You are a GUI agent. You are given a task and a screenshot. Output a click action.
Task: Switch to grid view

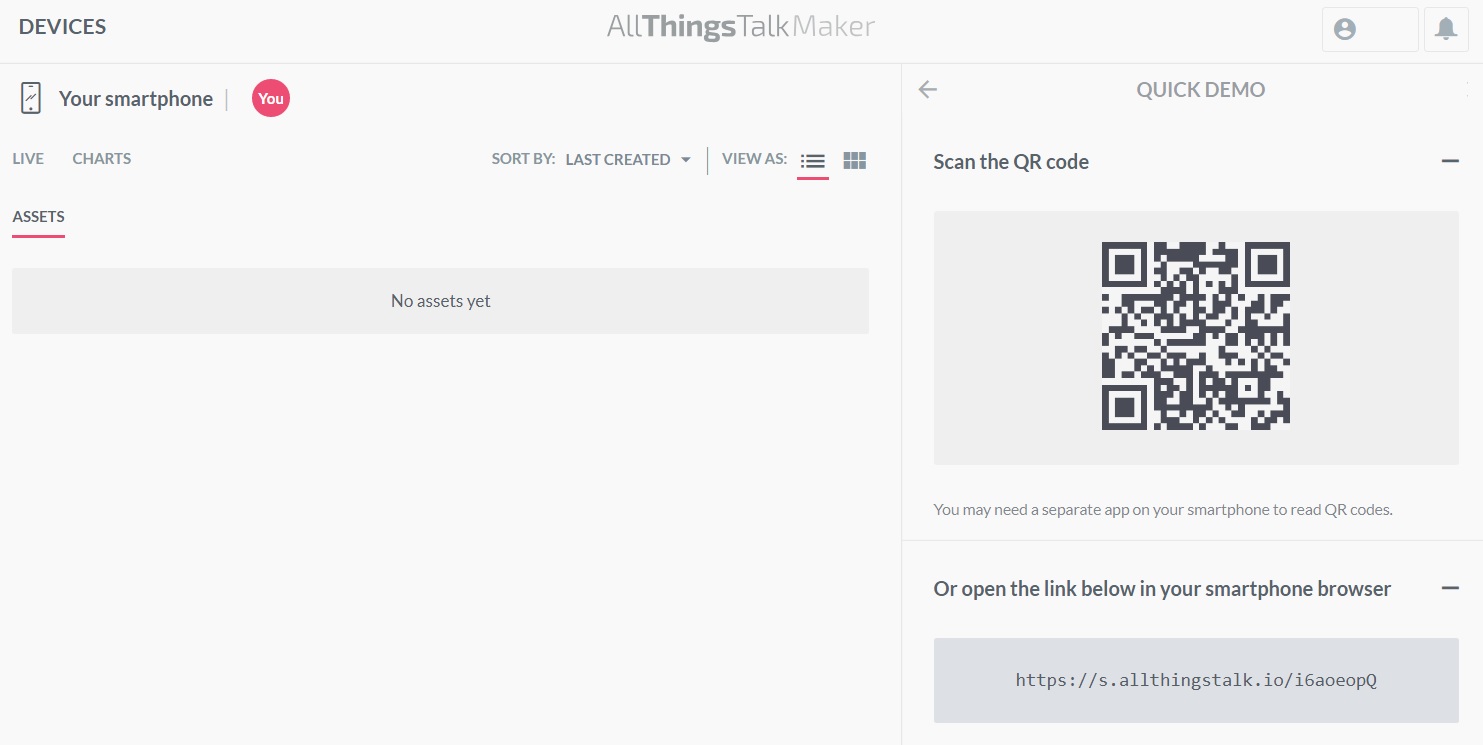[x=855, y=160]
